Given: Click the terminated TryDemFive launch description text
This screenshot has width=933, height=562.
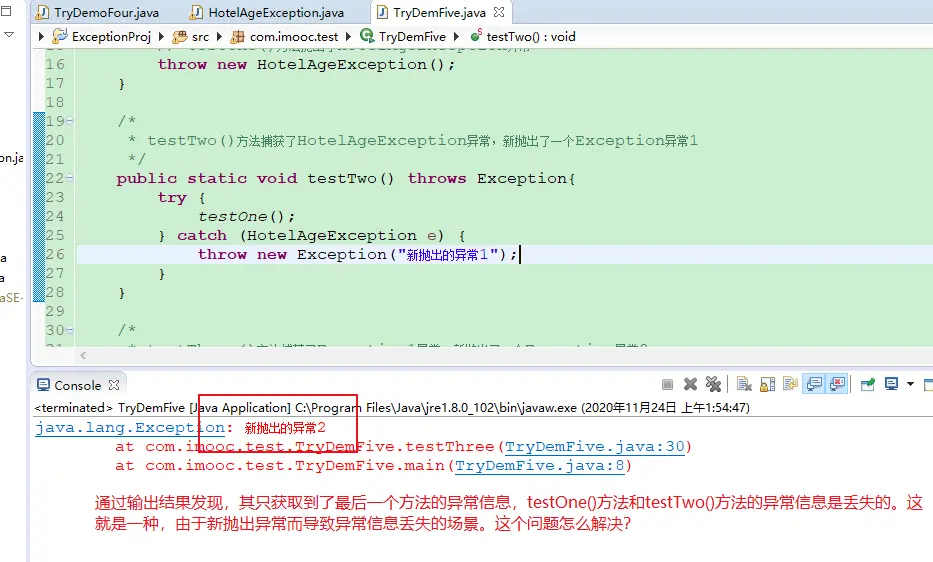Looking at the screenshot, I should click(392, 408).
